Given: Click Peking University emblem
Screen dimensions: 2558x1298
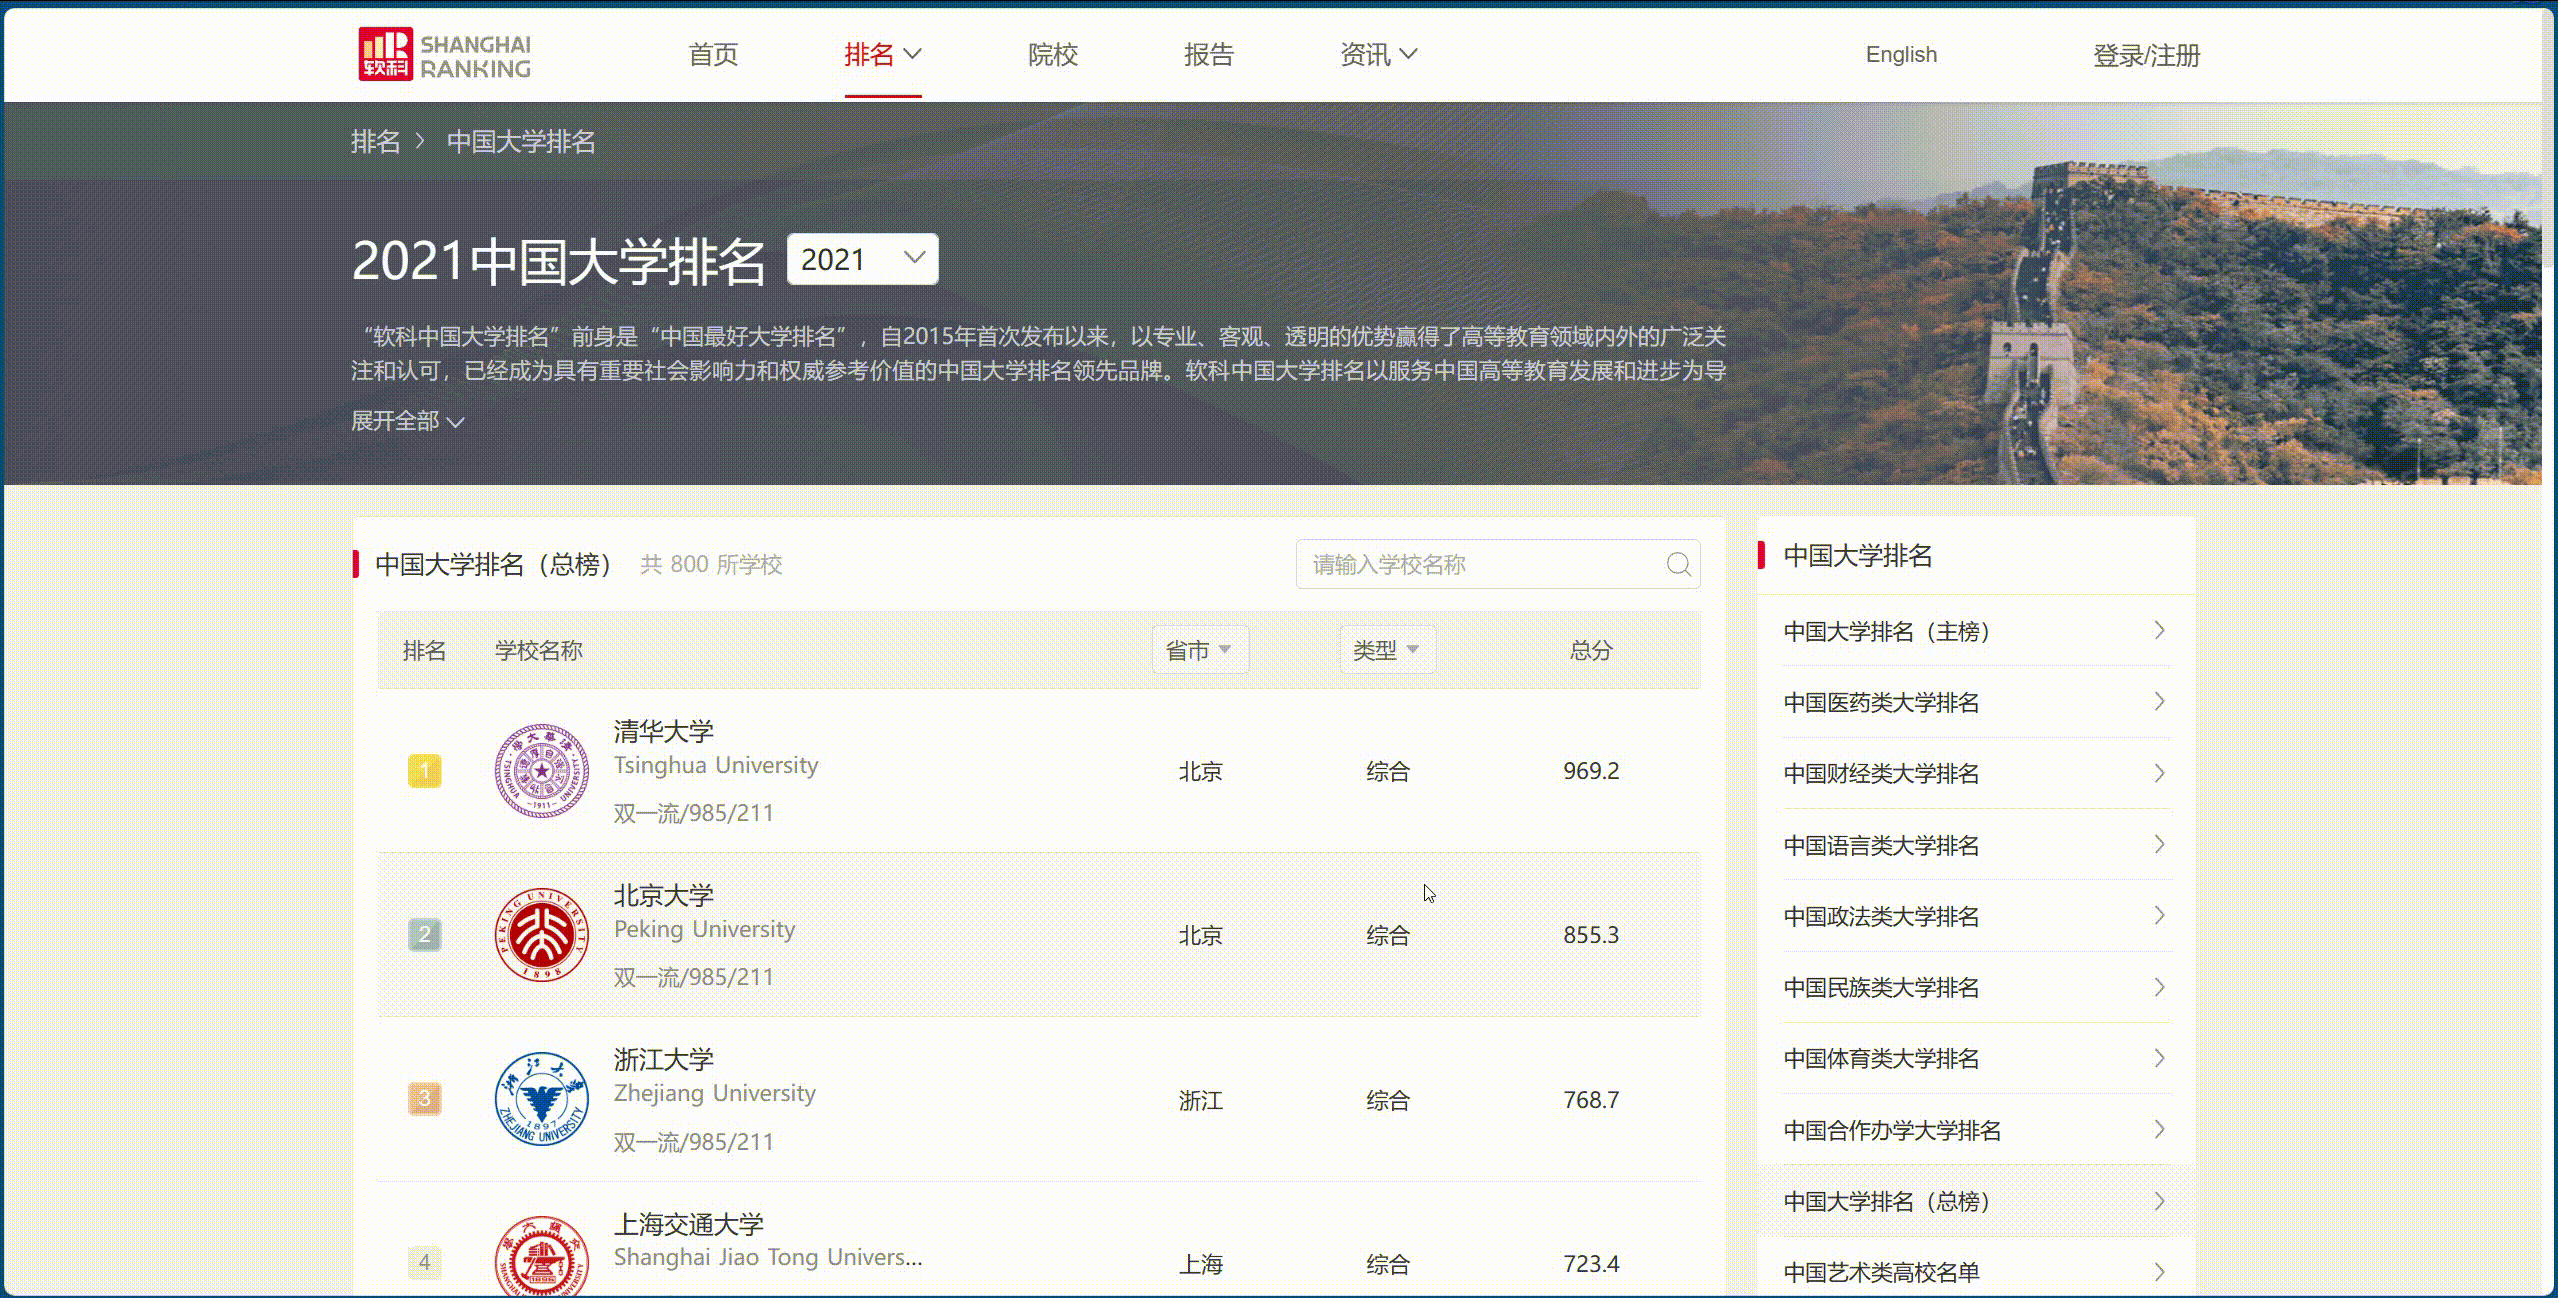Looking at the screenshot, I should coord(542,935).
